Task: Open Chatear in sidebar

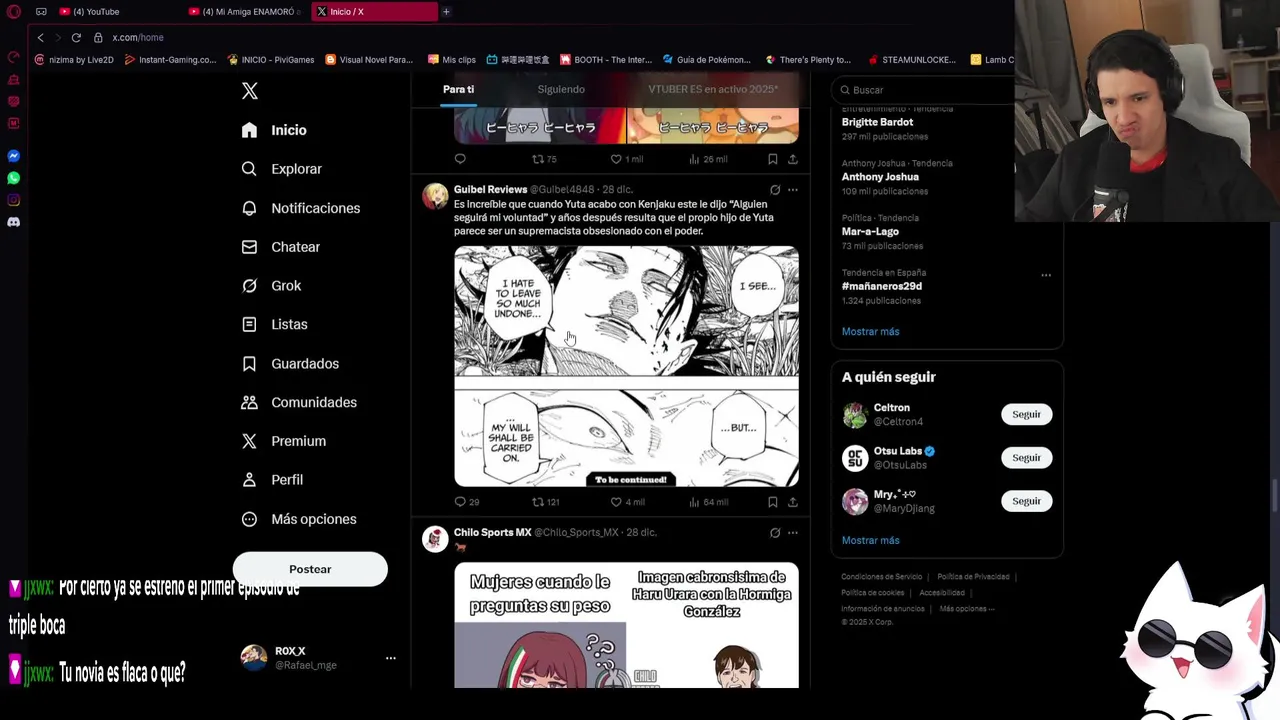Action: [281, 247]
